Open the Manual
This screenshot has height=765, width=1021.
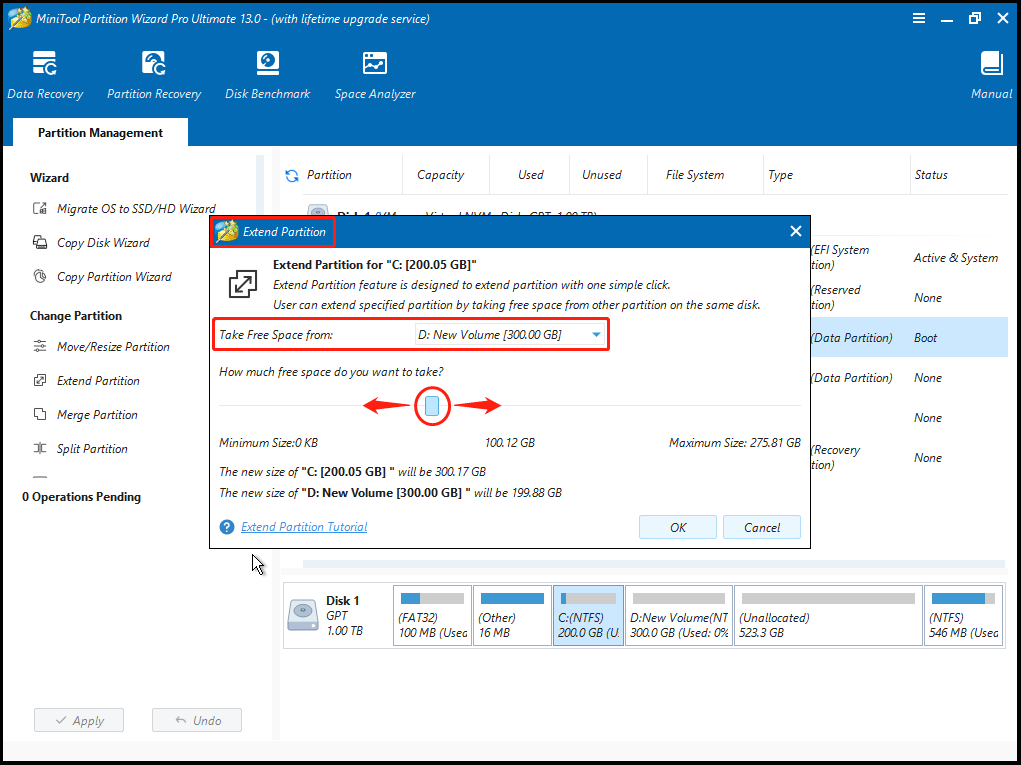(992, 76)
